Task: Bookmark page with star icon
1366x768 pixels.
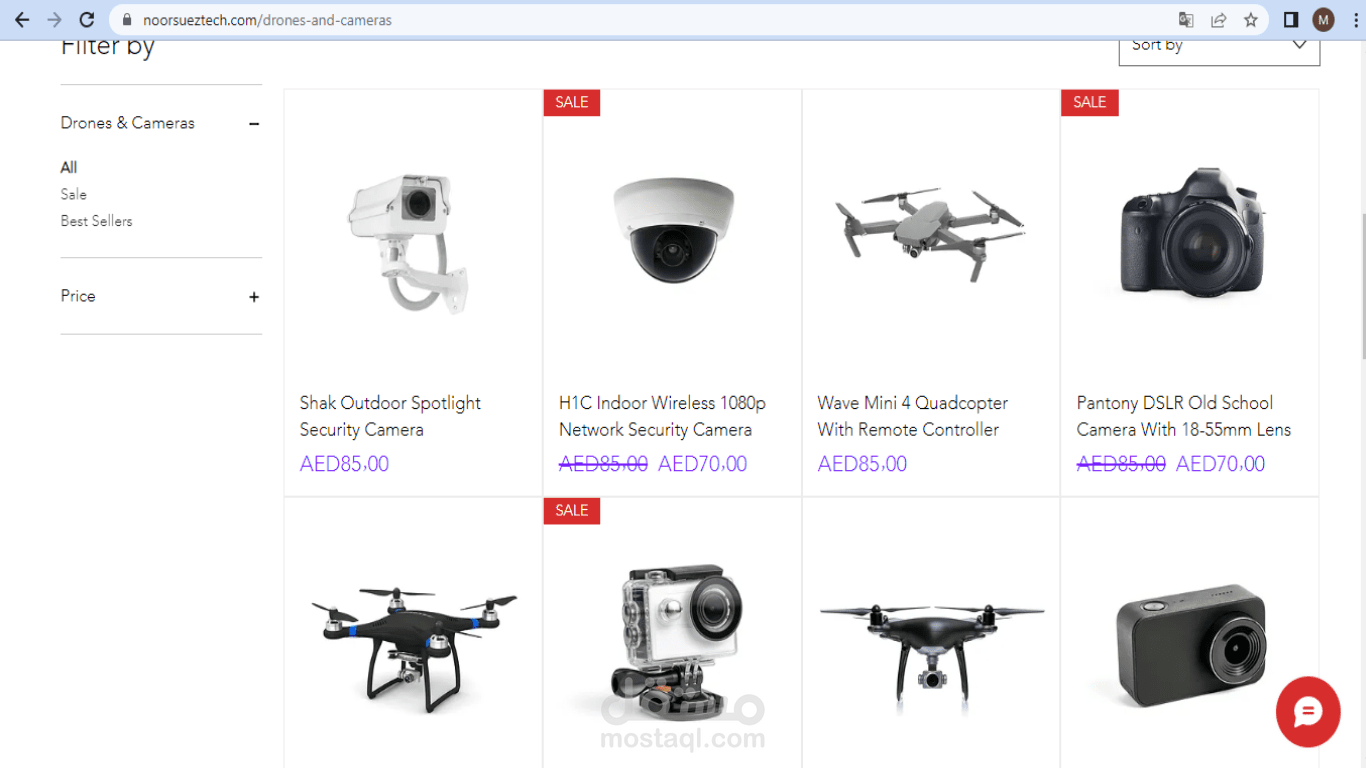Action: click(x=1251, y=20)
